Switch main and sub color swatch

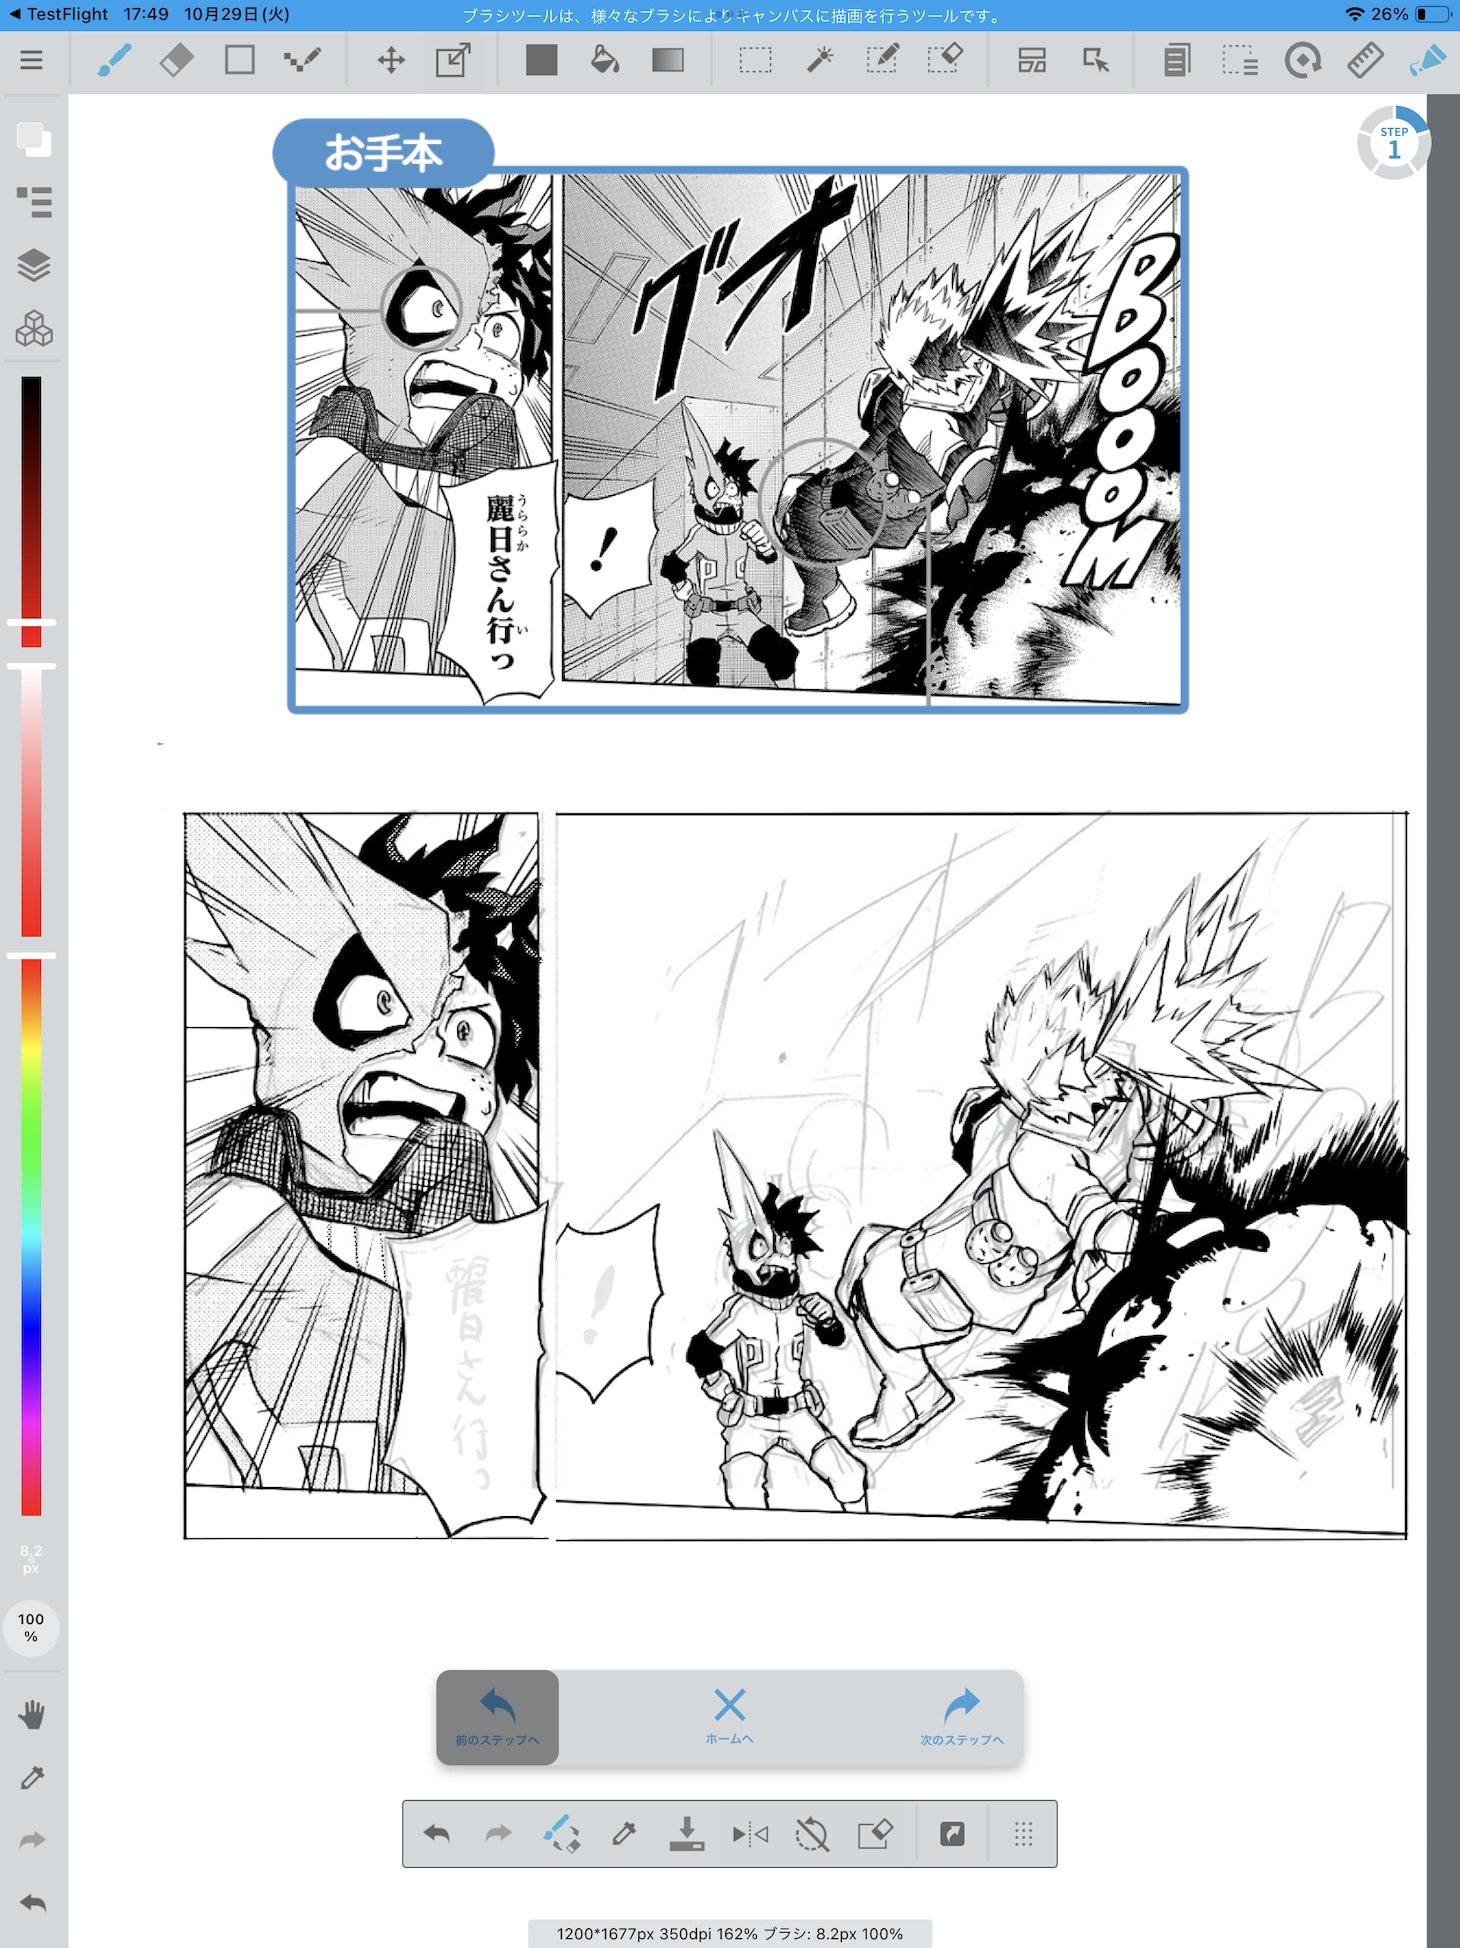pyautogui.click(x=34, y=140)
